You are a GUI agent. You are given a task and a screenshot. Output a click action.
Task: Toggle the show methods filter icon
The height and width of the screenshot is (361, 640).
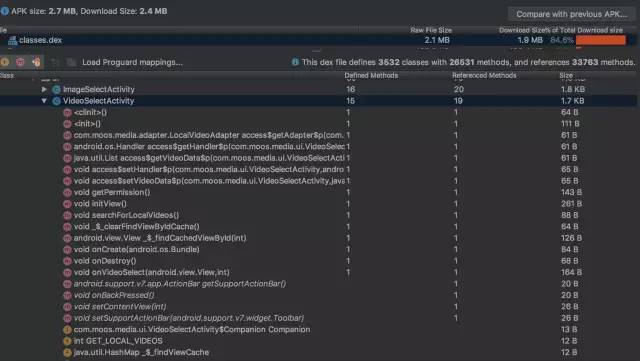tap(20, 62)
